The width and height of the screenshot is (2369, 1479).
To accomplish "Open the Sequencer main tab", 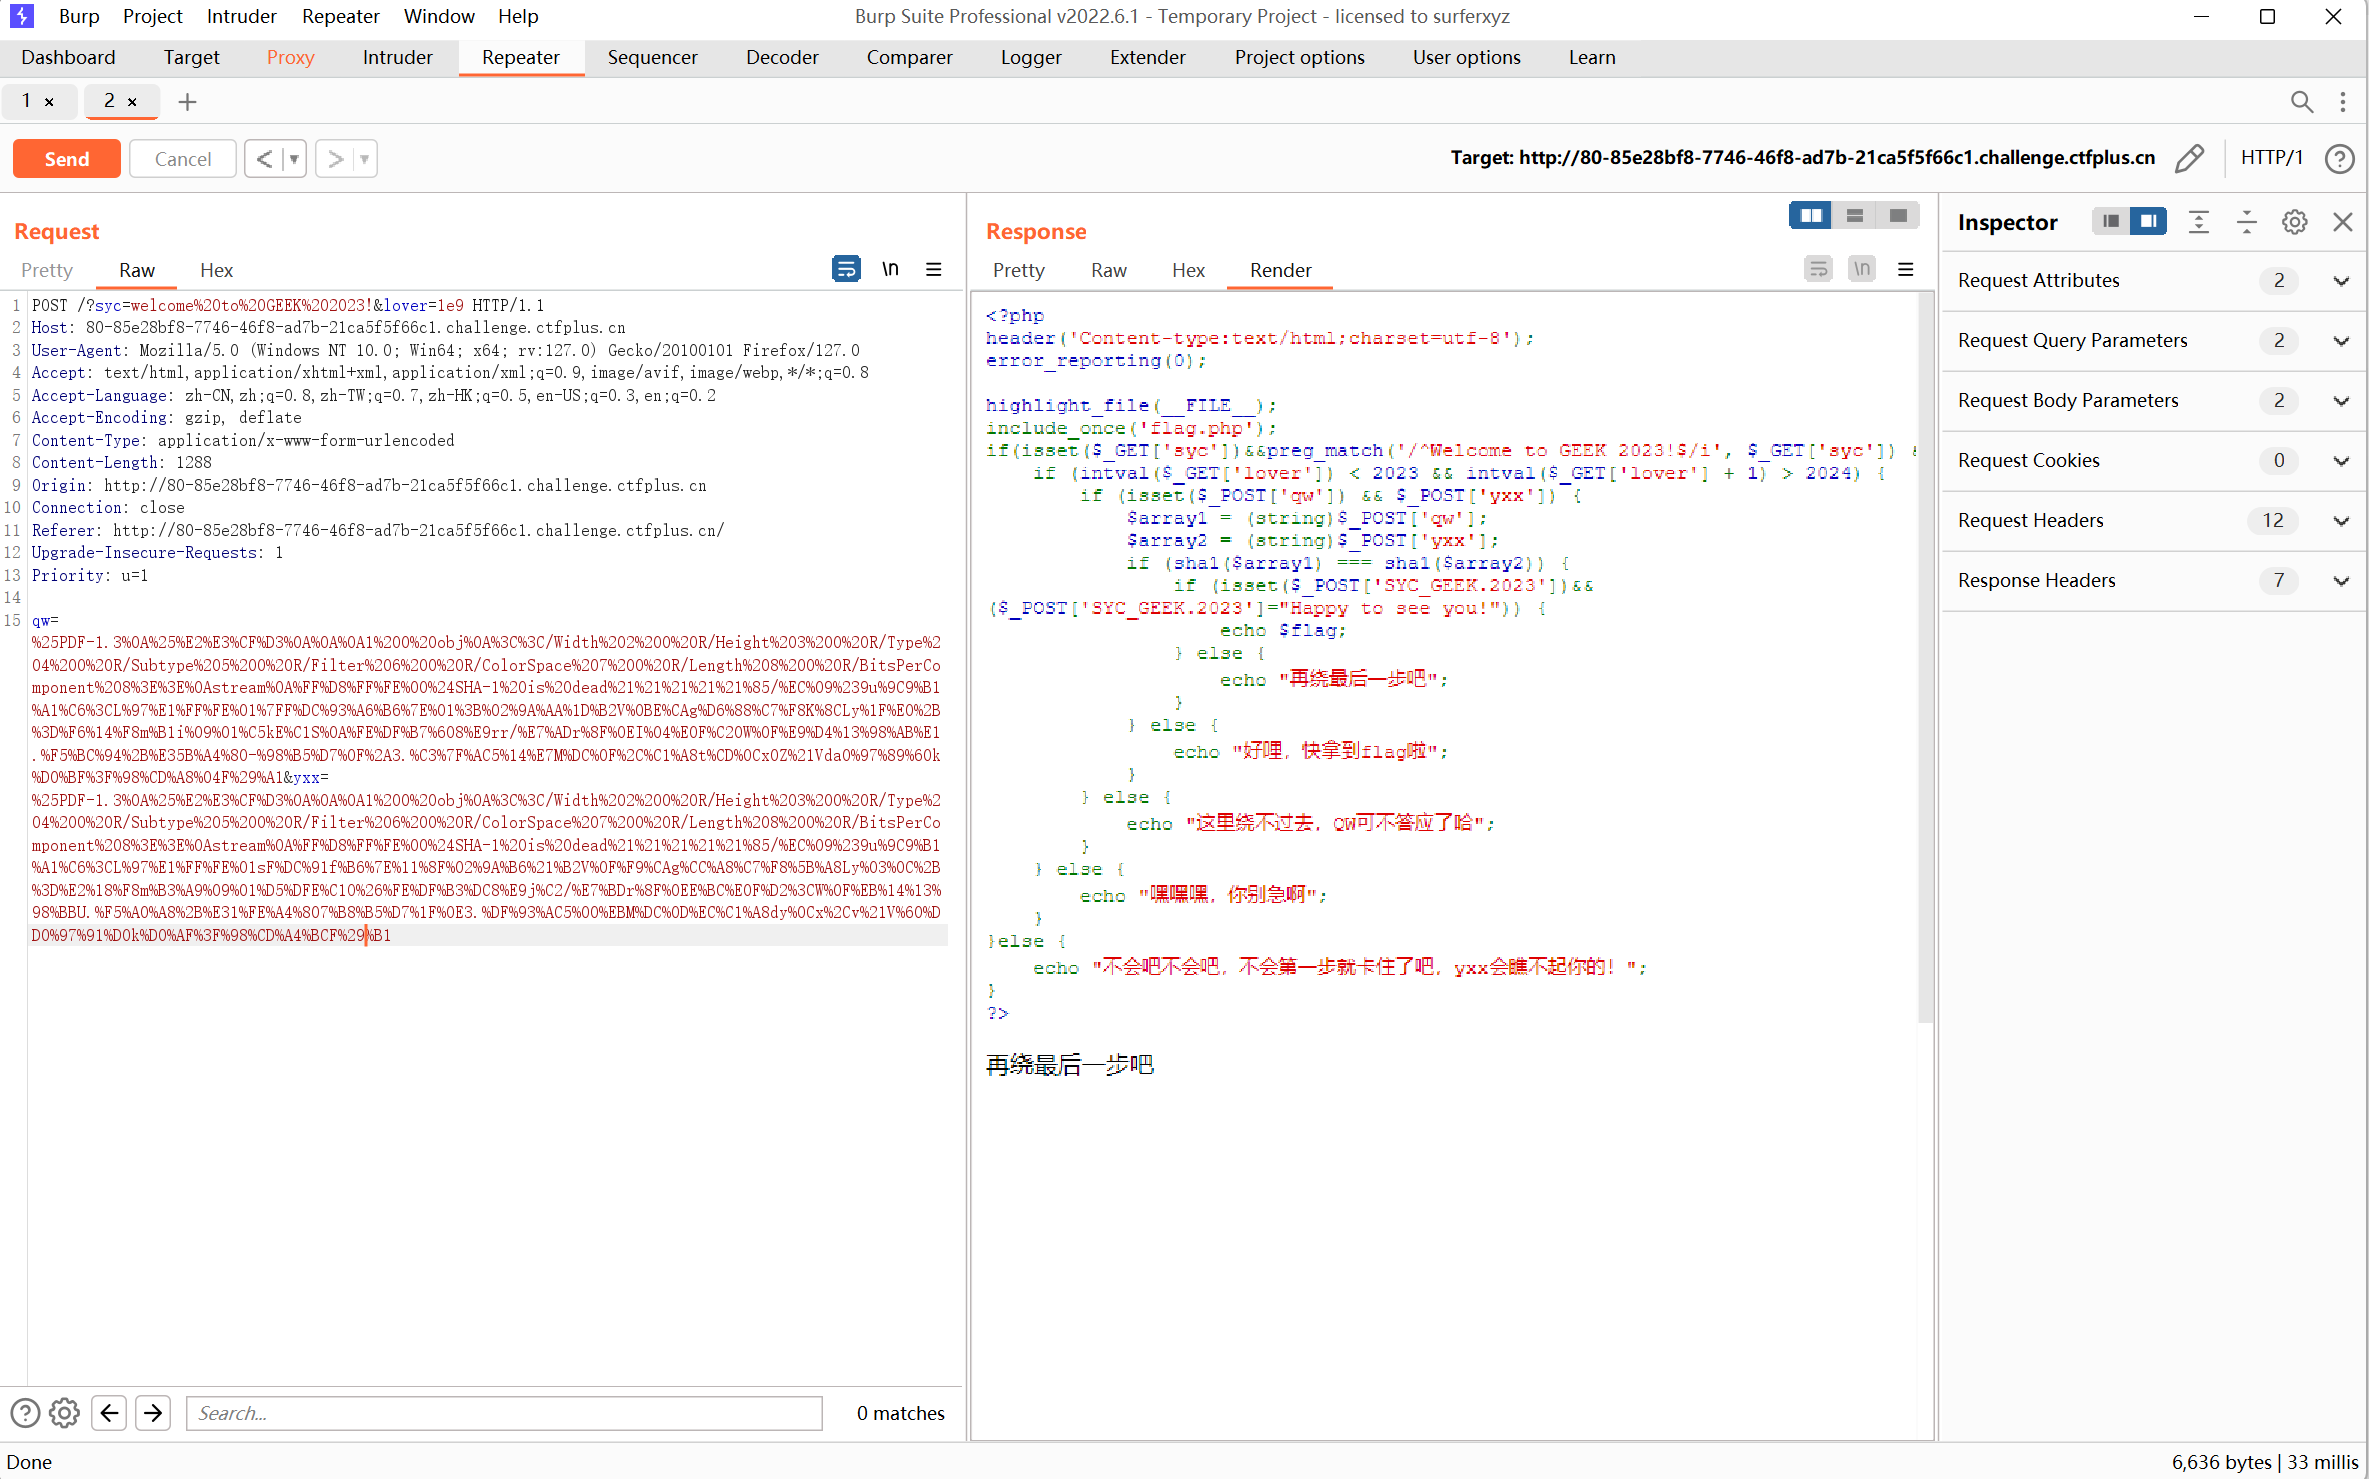I will [x=652, y=57].
